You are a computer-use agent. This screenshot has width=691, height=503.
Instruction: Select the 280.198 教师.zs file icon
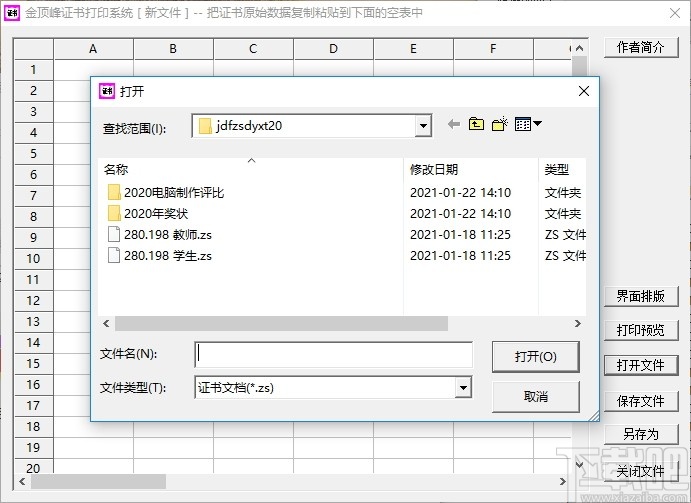click(114, 234)
